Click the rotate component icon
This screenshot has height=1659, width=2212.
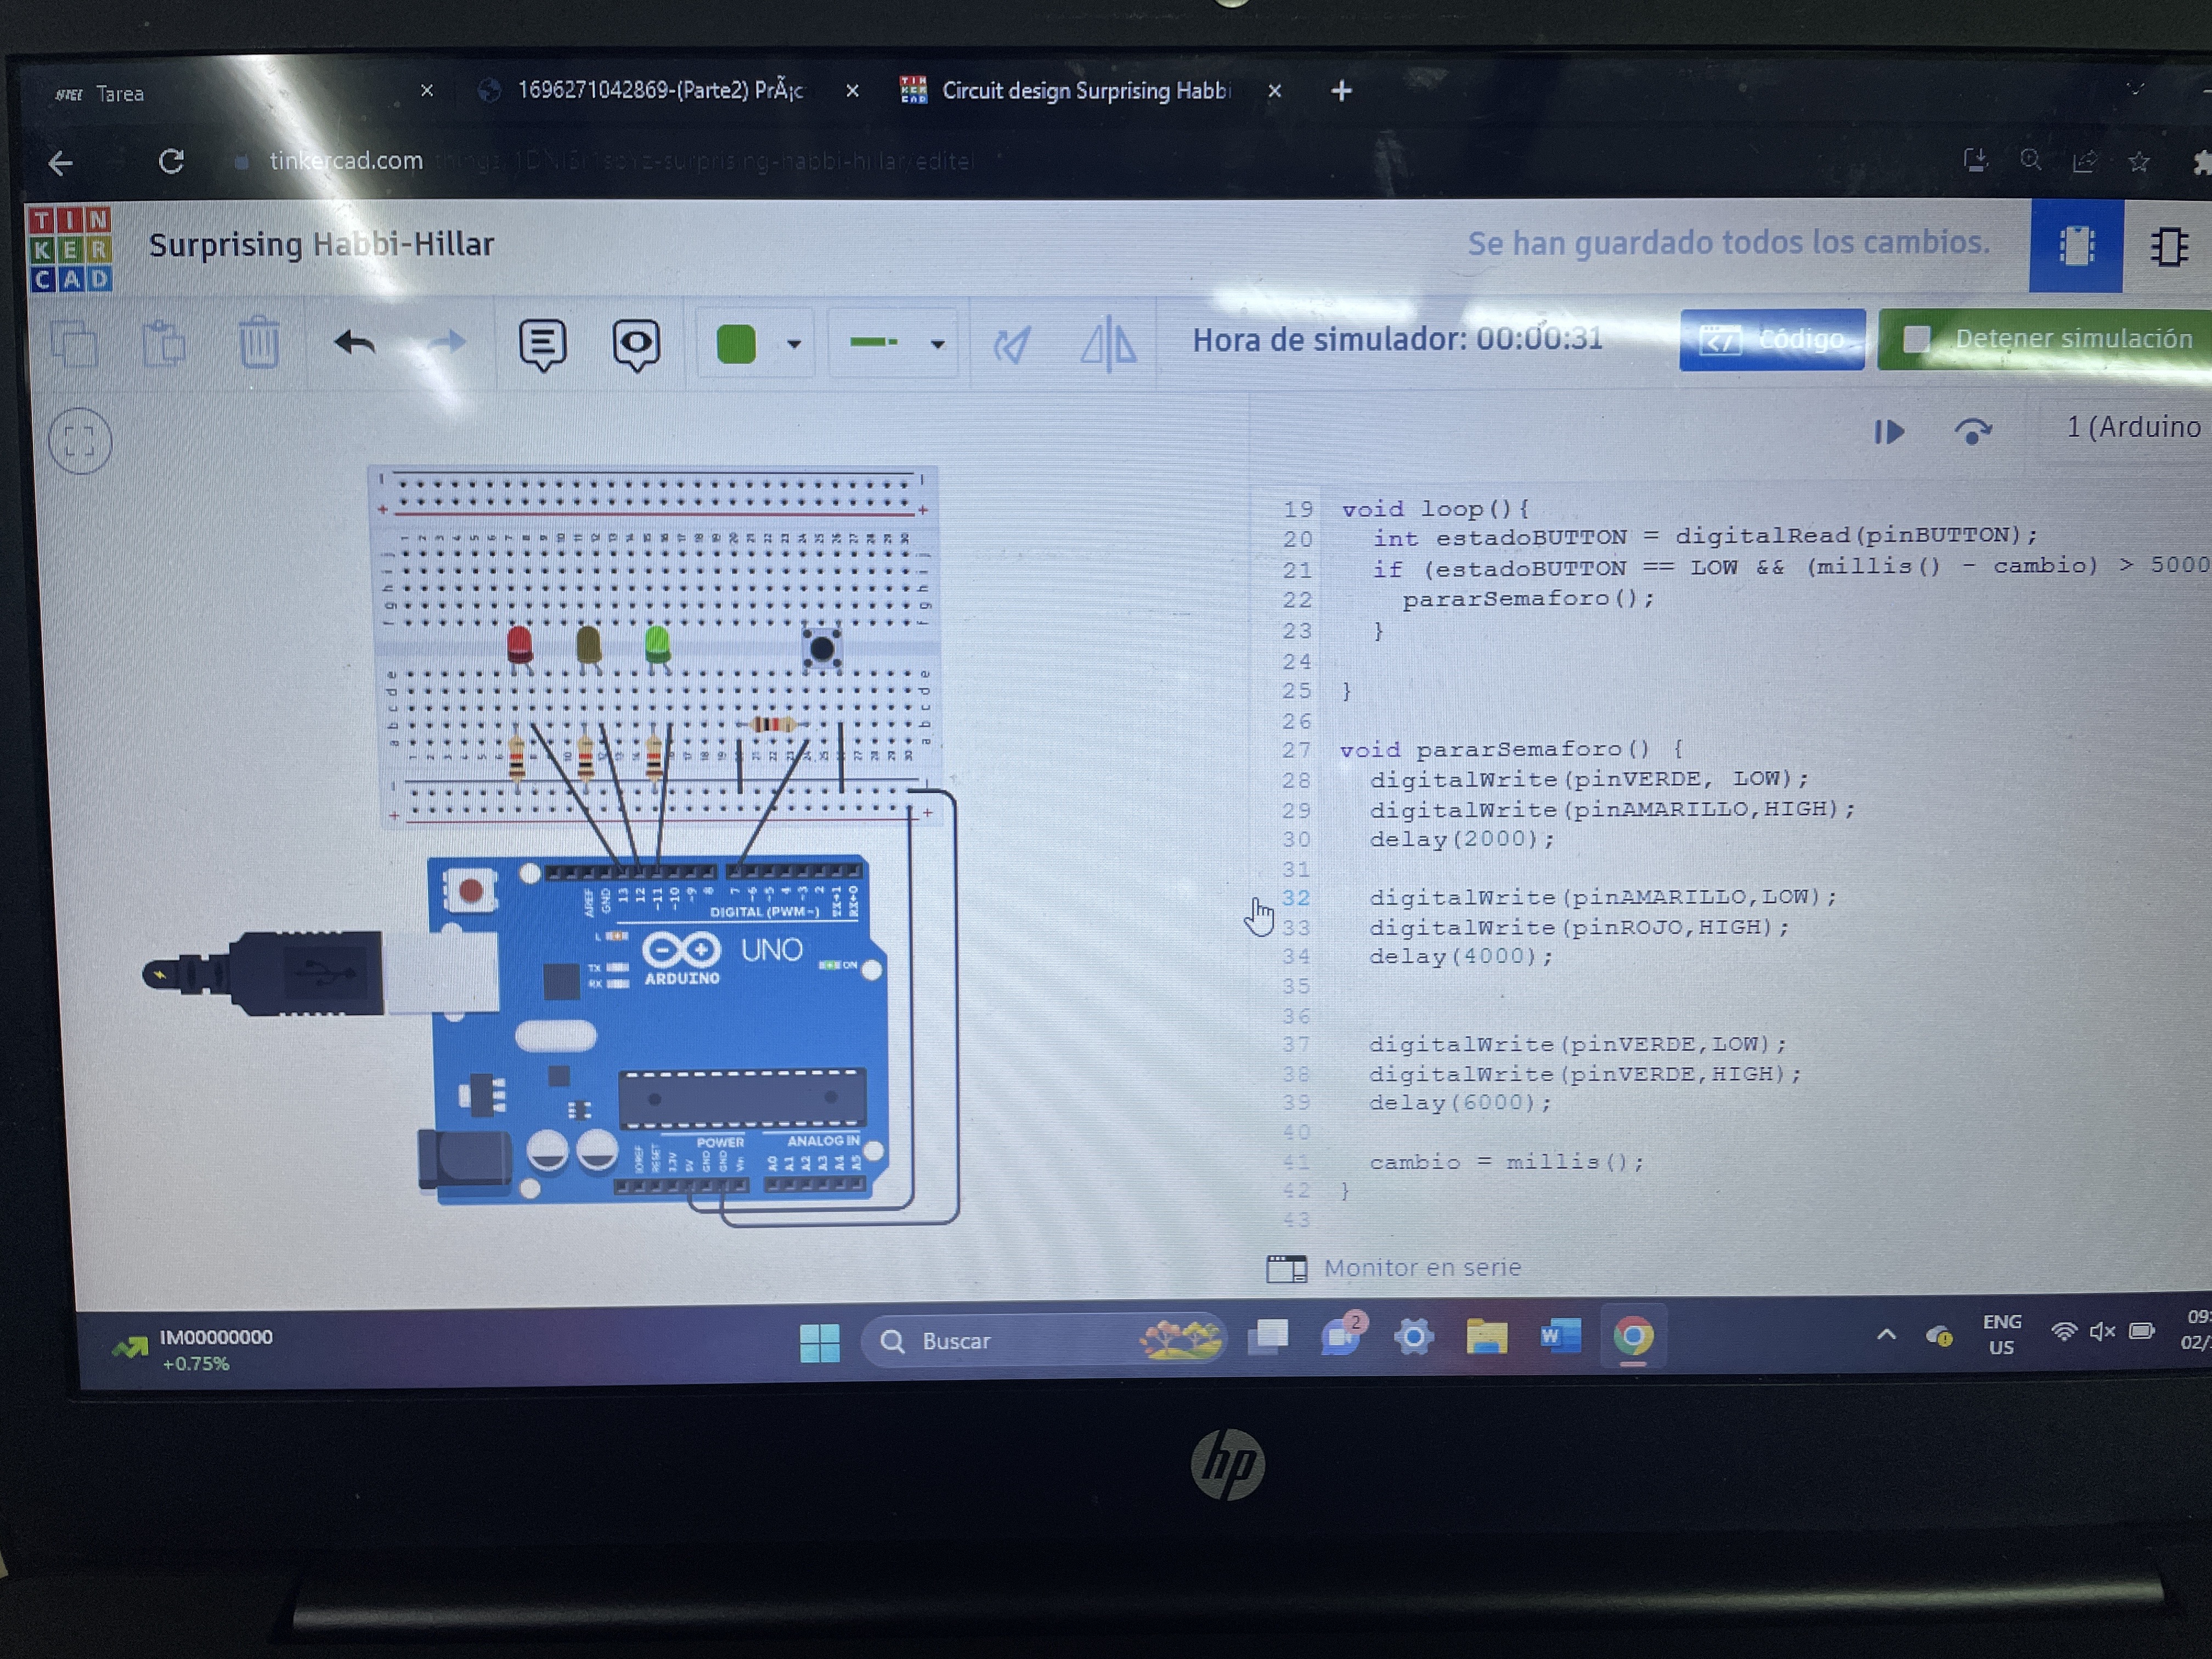click(x=1011, y=345)
